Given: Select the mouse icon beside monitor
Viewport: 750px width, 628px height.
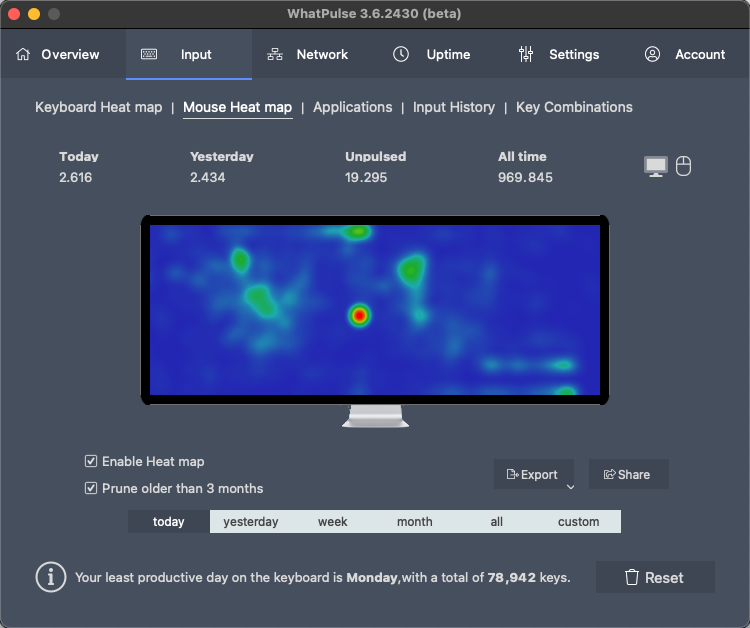Looking at the screenshot, I should pos(684,166).
